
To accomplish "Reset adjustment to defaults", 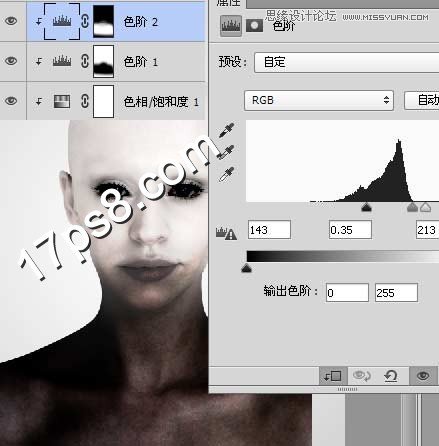I will 391,376.
